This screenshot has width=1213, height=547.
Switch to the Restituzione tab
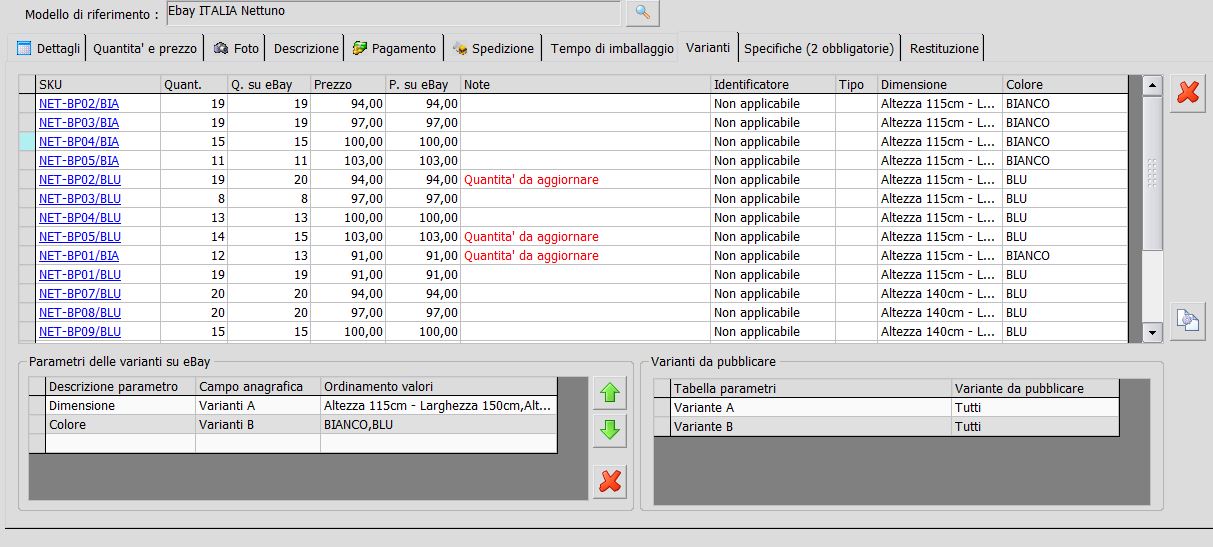[x=944, y=48]
